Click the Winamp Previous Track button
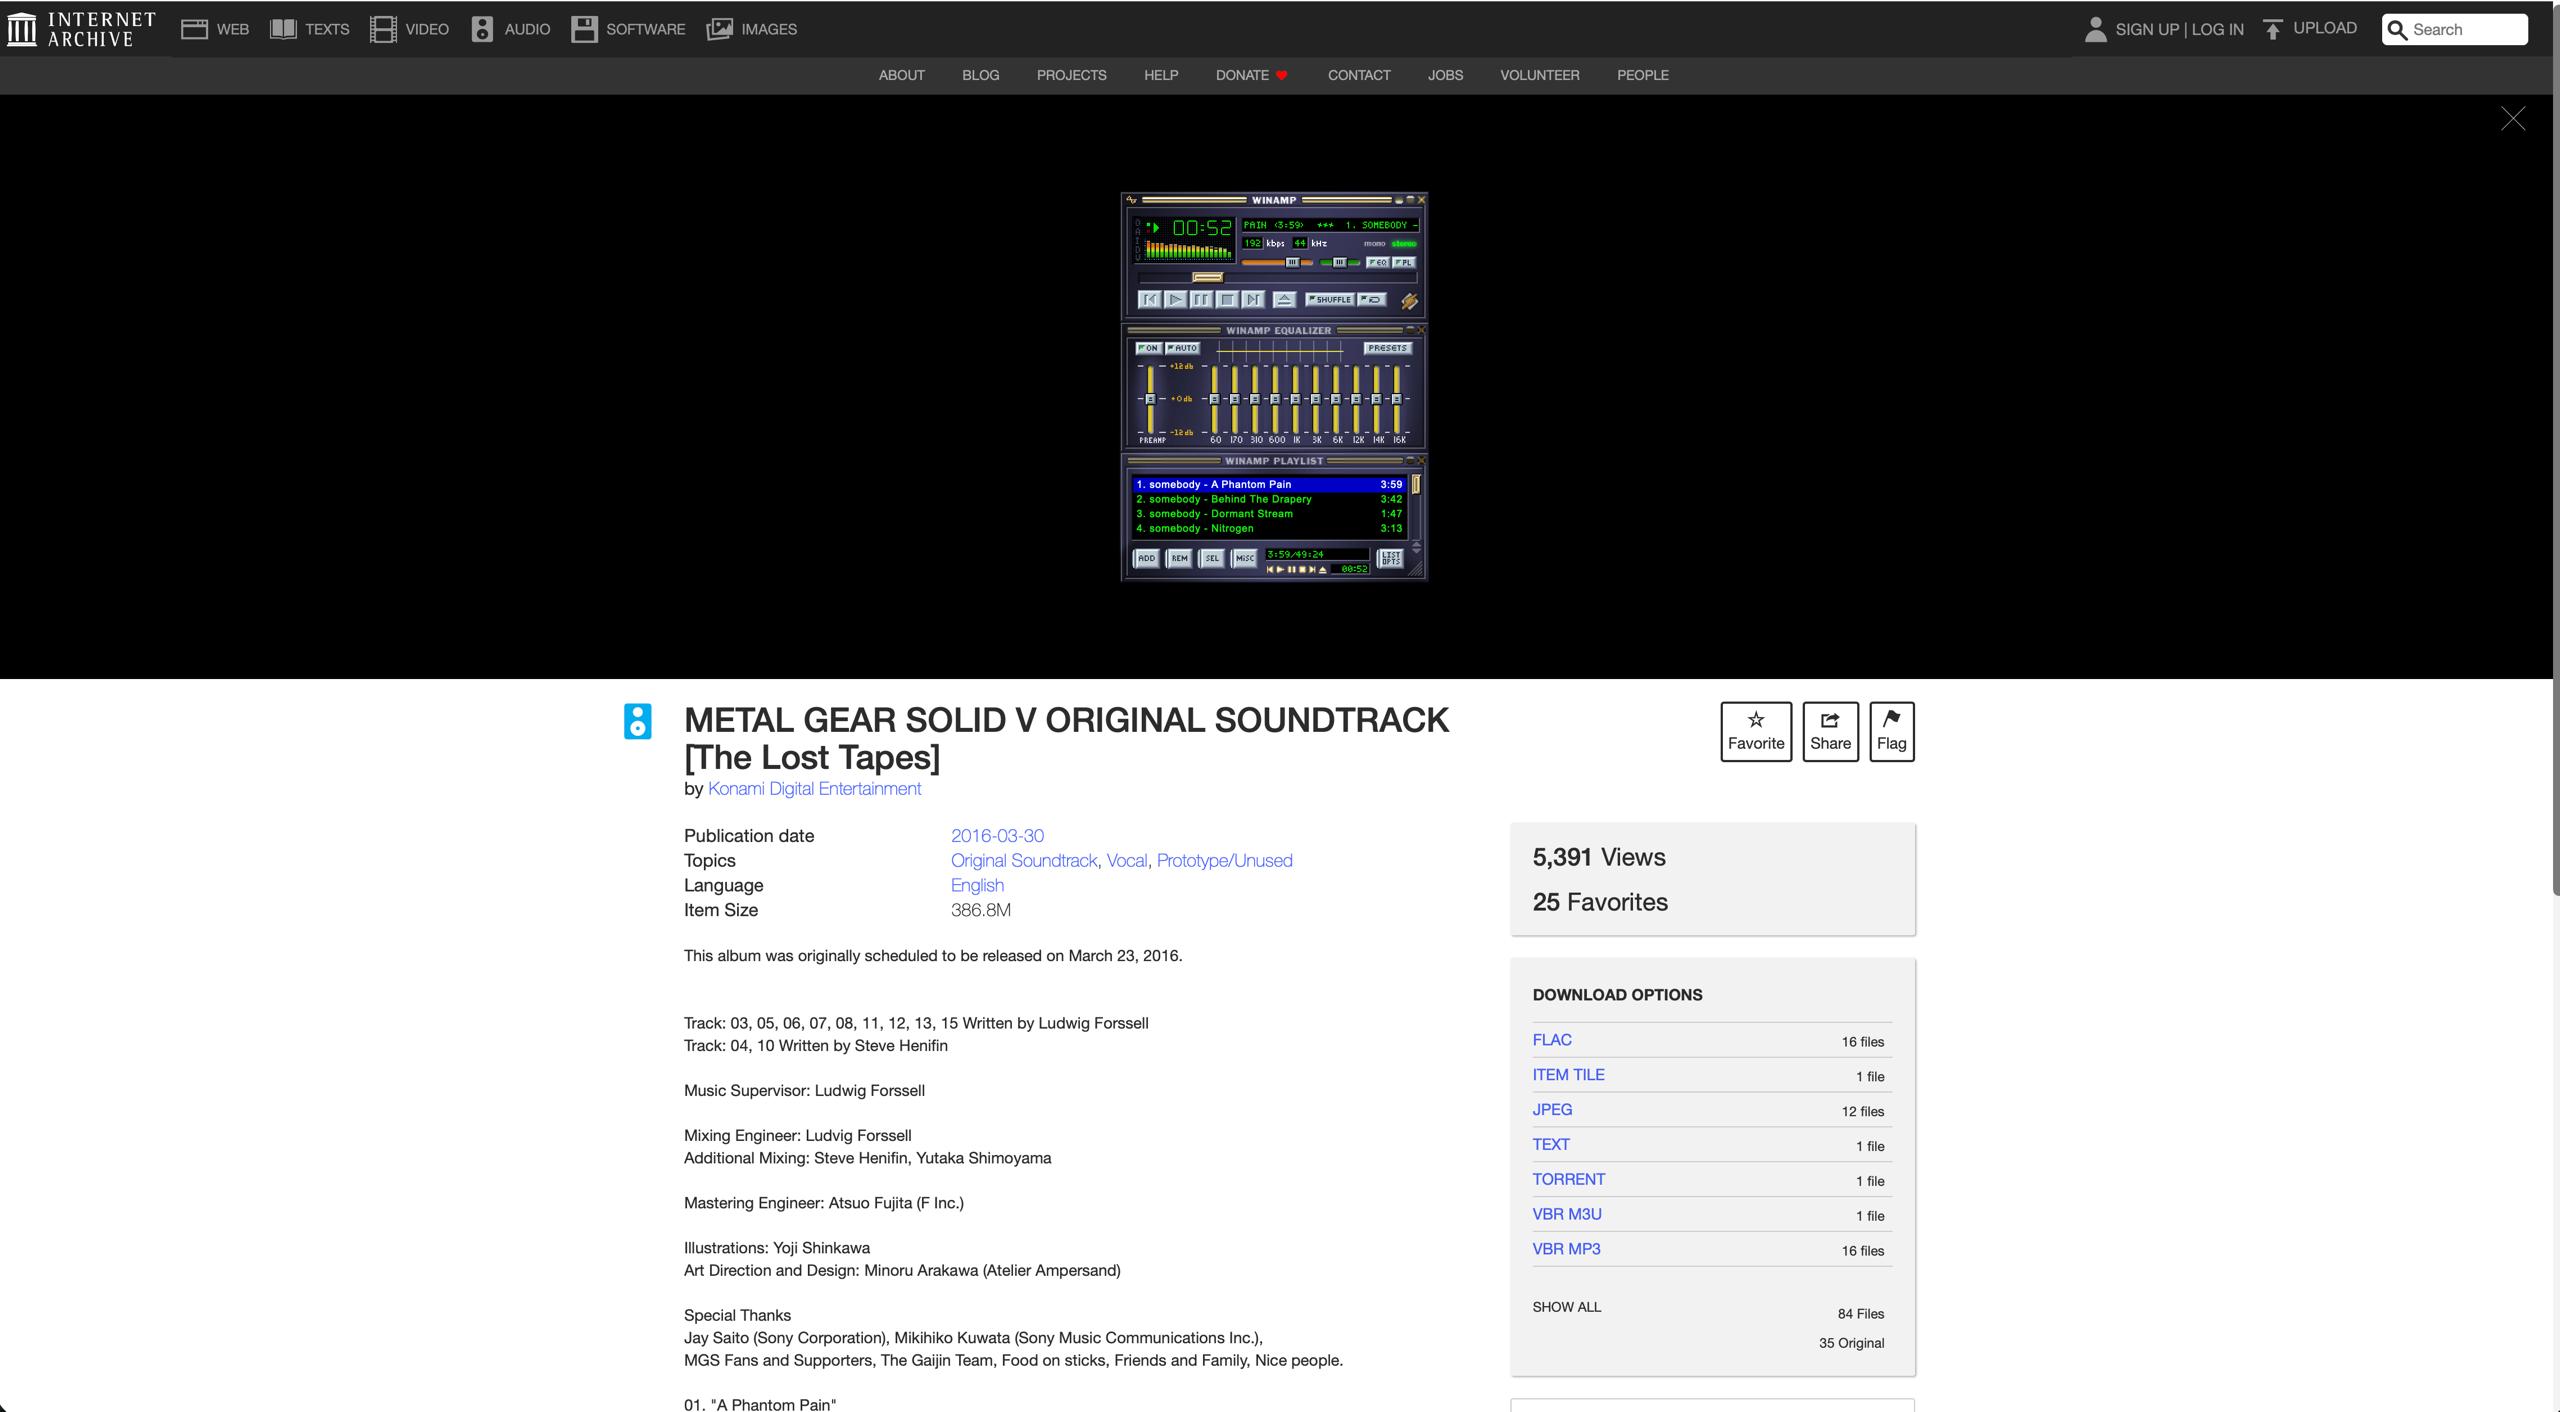Screen dimensions: 2560x1412 tap(1150, 300)
